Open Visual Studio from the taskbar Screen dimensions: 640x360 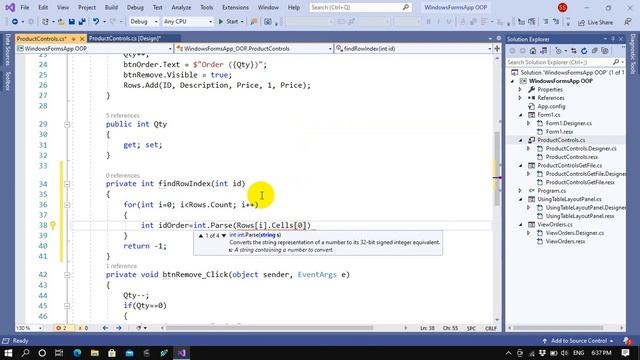182,353
